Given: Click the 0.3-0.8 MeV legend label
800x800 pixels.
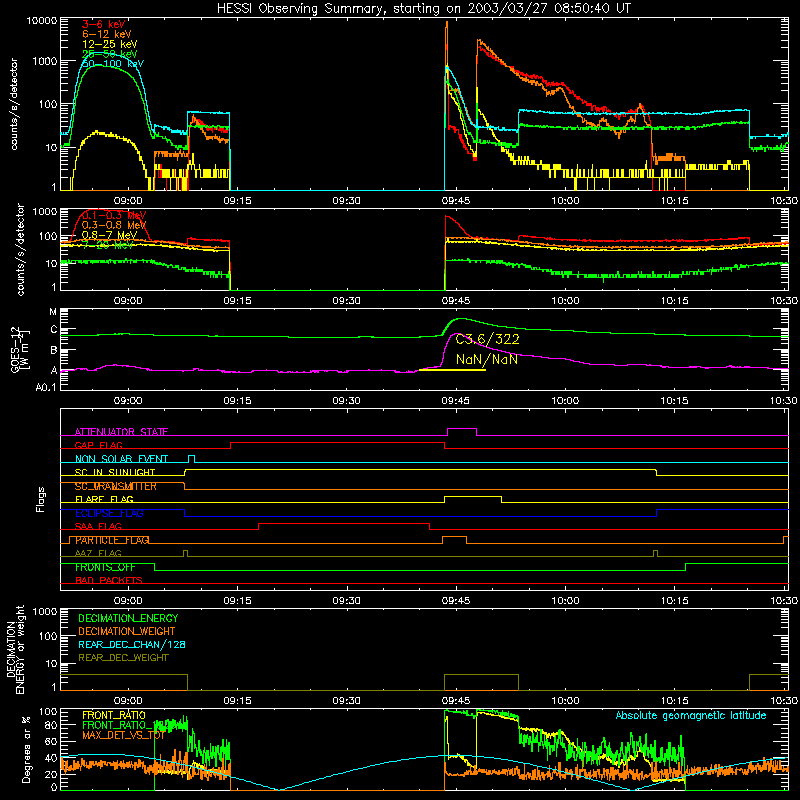Looking at the screenshot, I should pos(114,225).
